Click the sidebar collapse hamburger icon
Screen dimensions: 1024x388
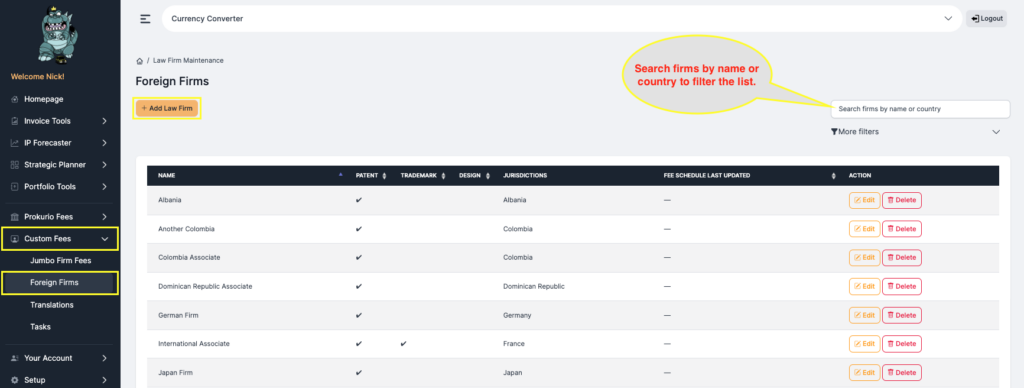[145, 19]
